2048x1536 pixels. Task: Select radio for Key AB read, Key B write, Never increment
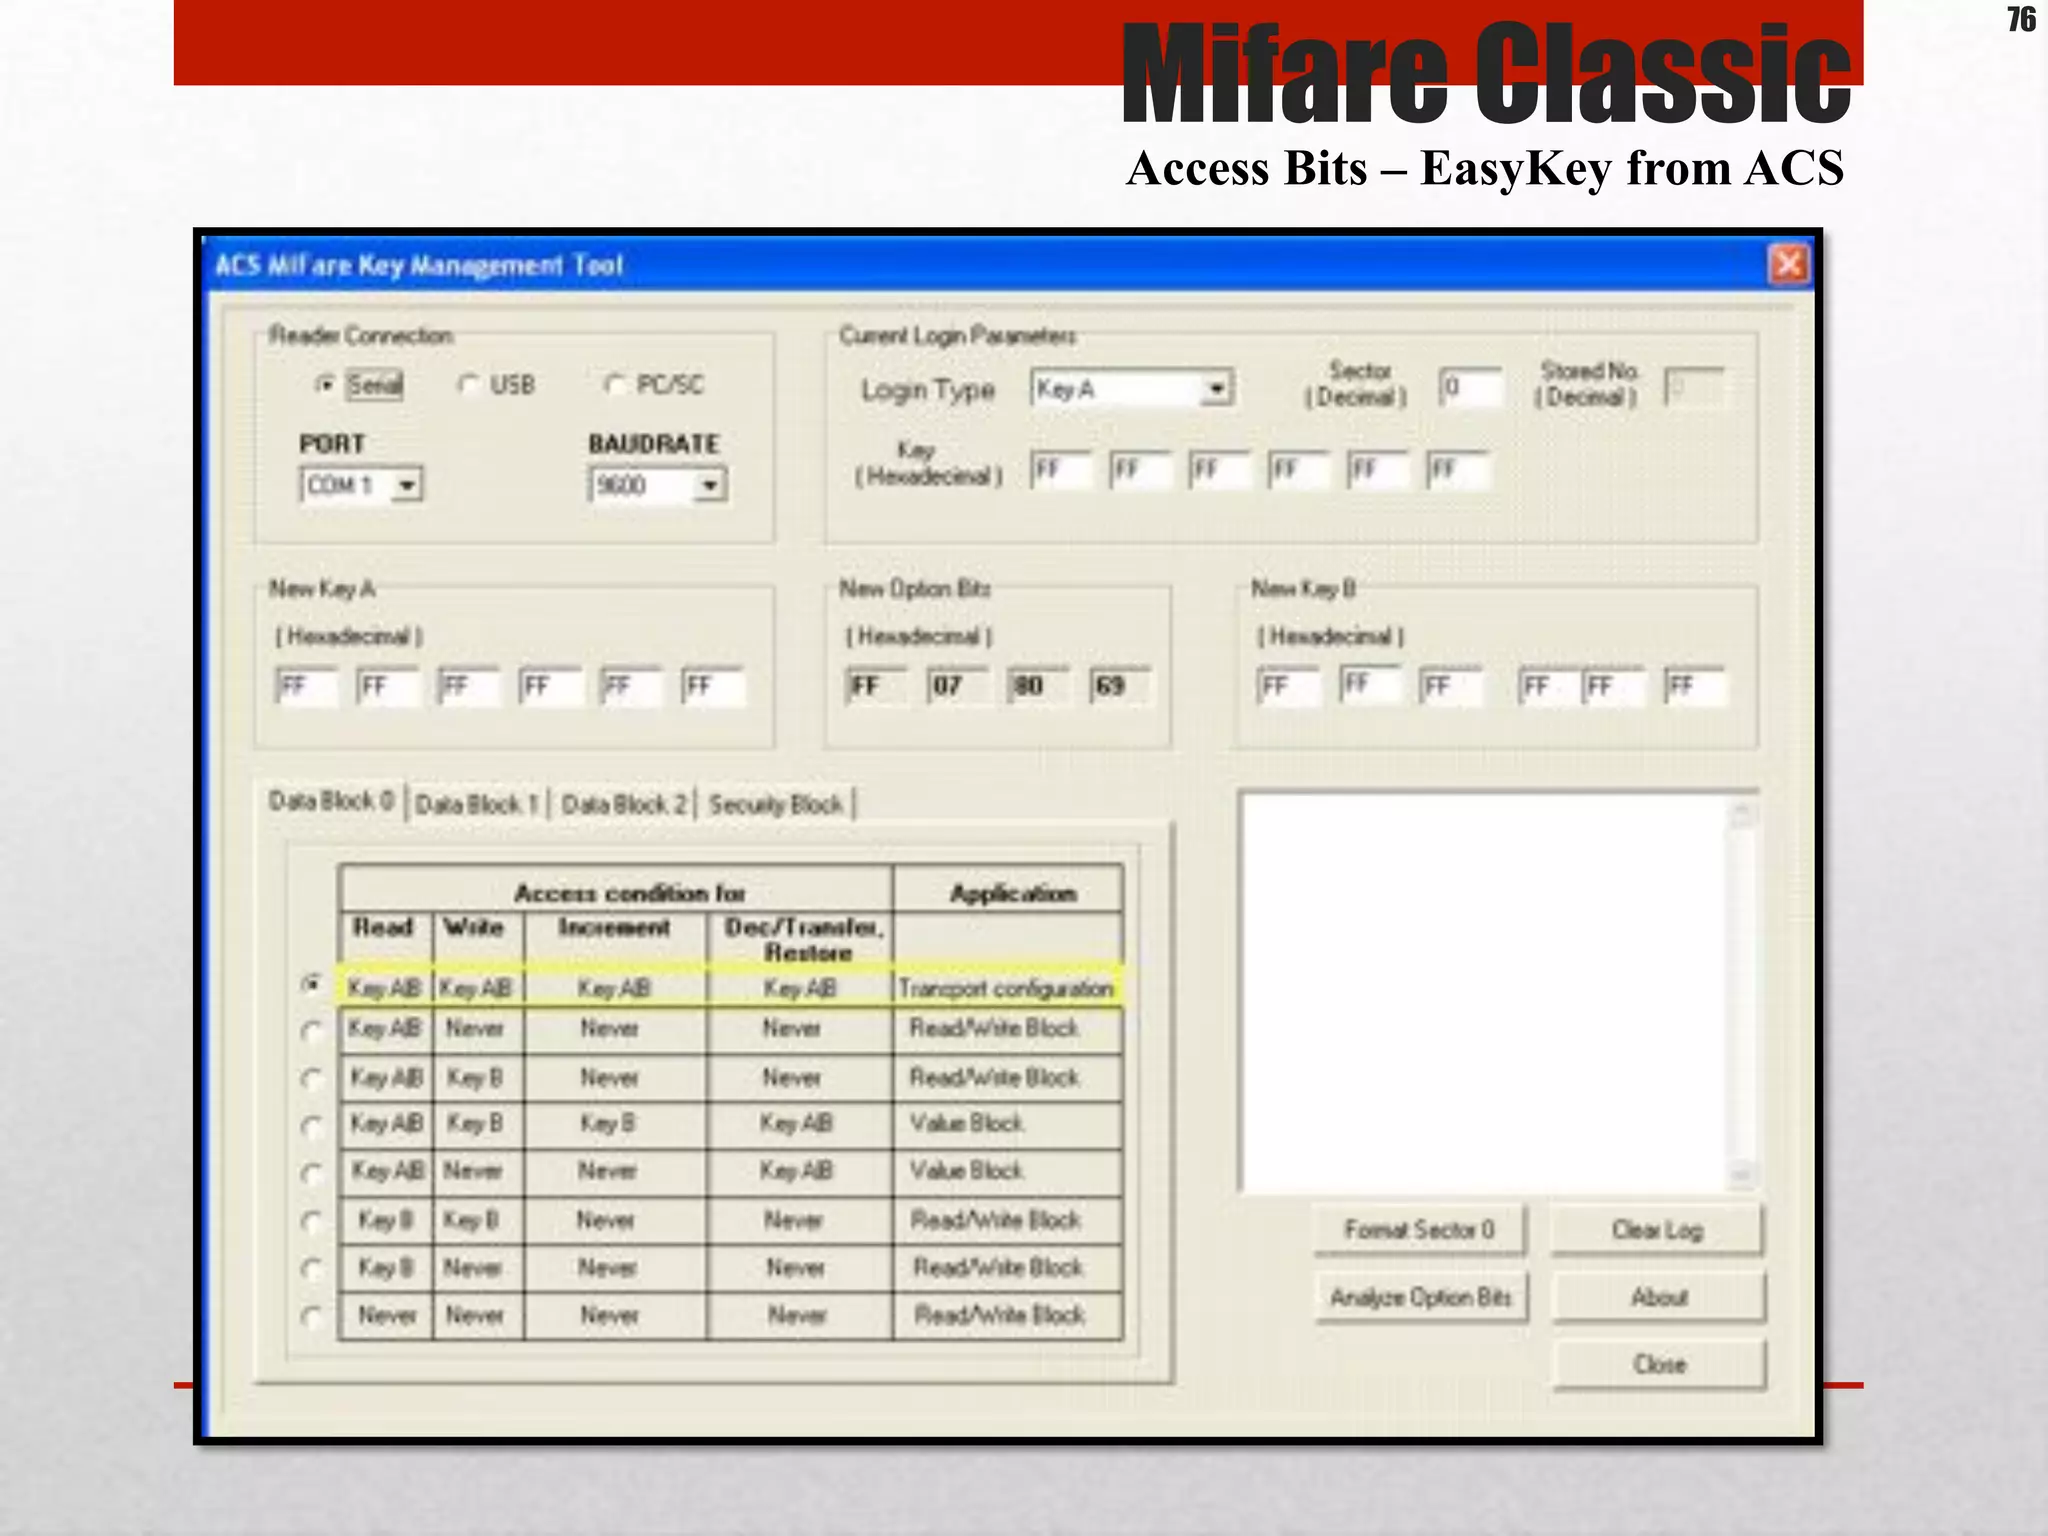click(x=312, y=1079)
